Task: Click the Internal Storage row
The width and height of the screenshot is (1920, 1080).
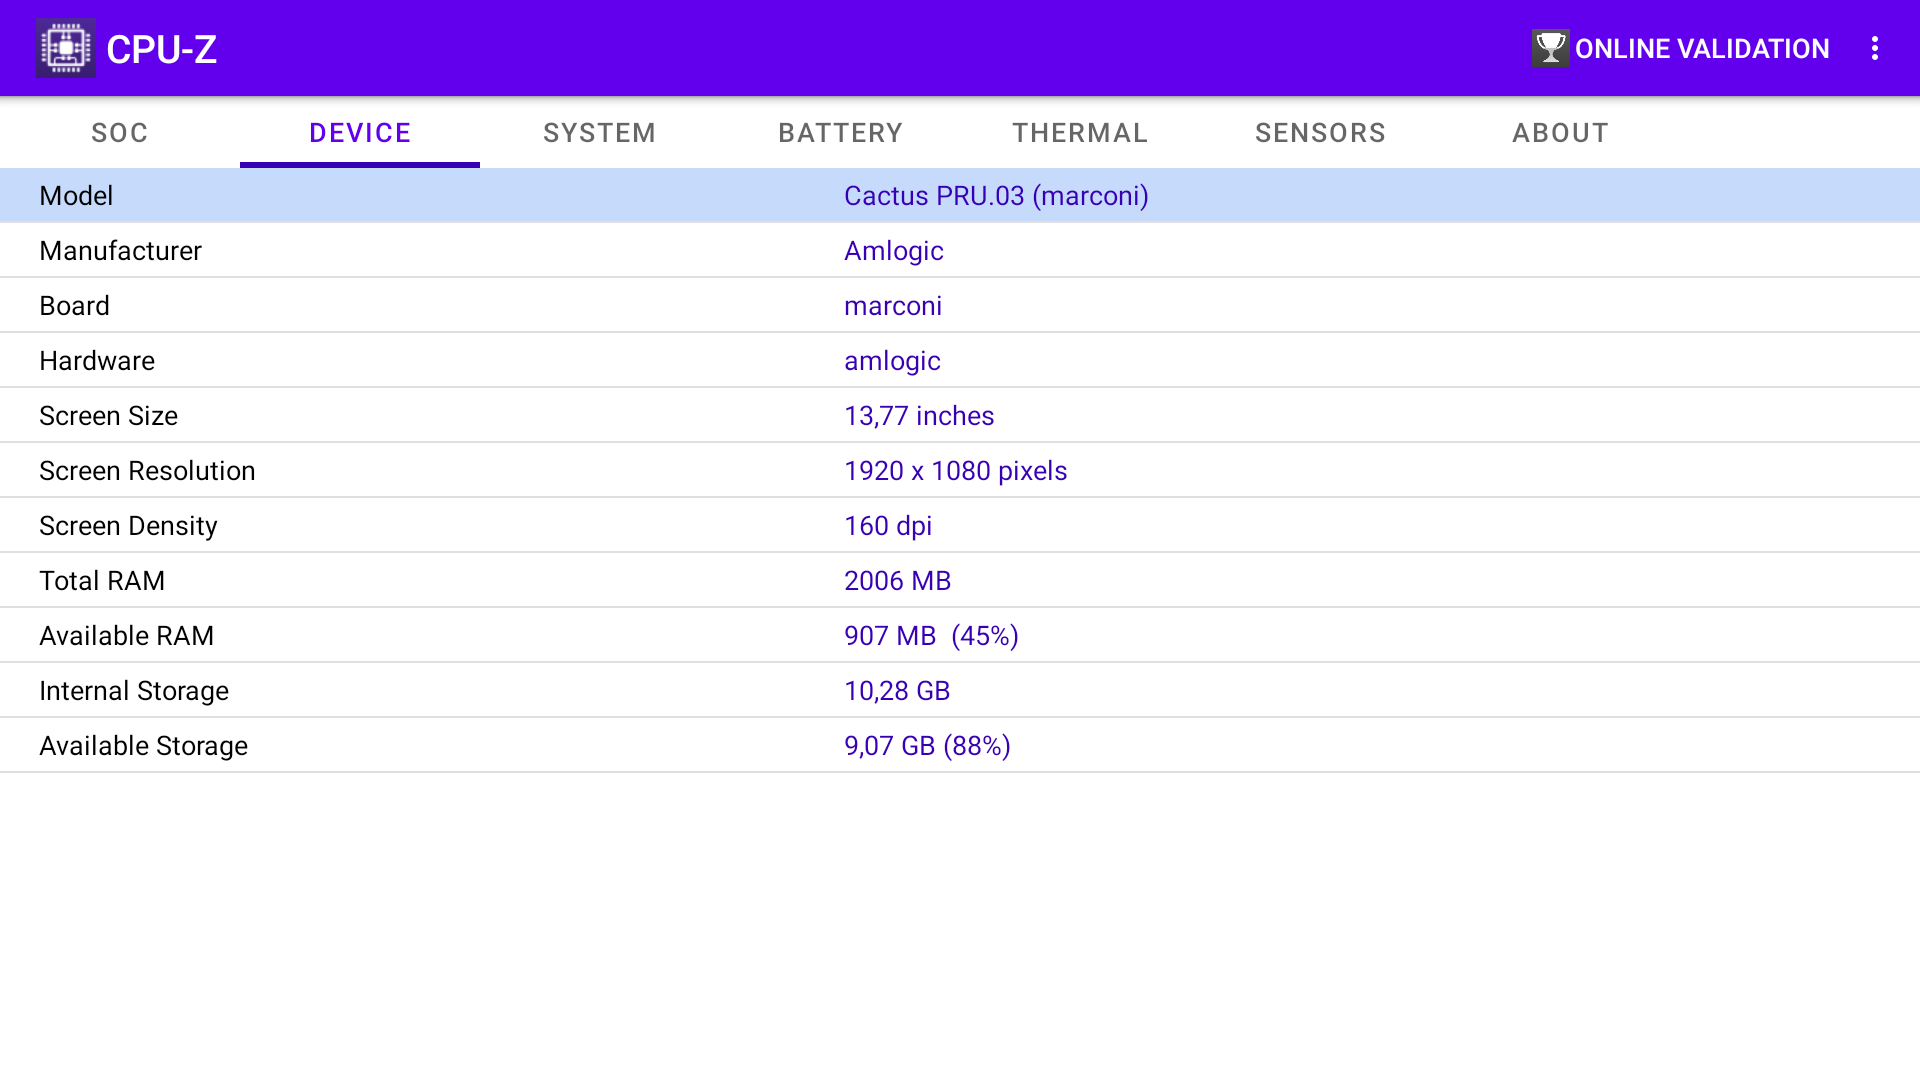Action: pos(960,691)
